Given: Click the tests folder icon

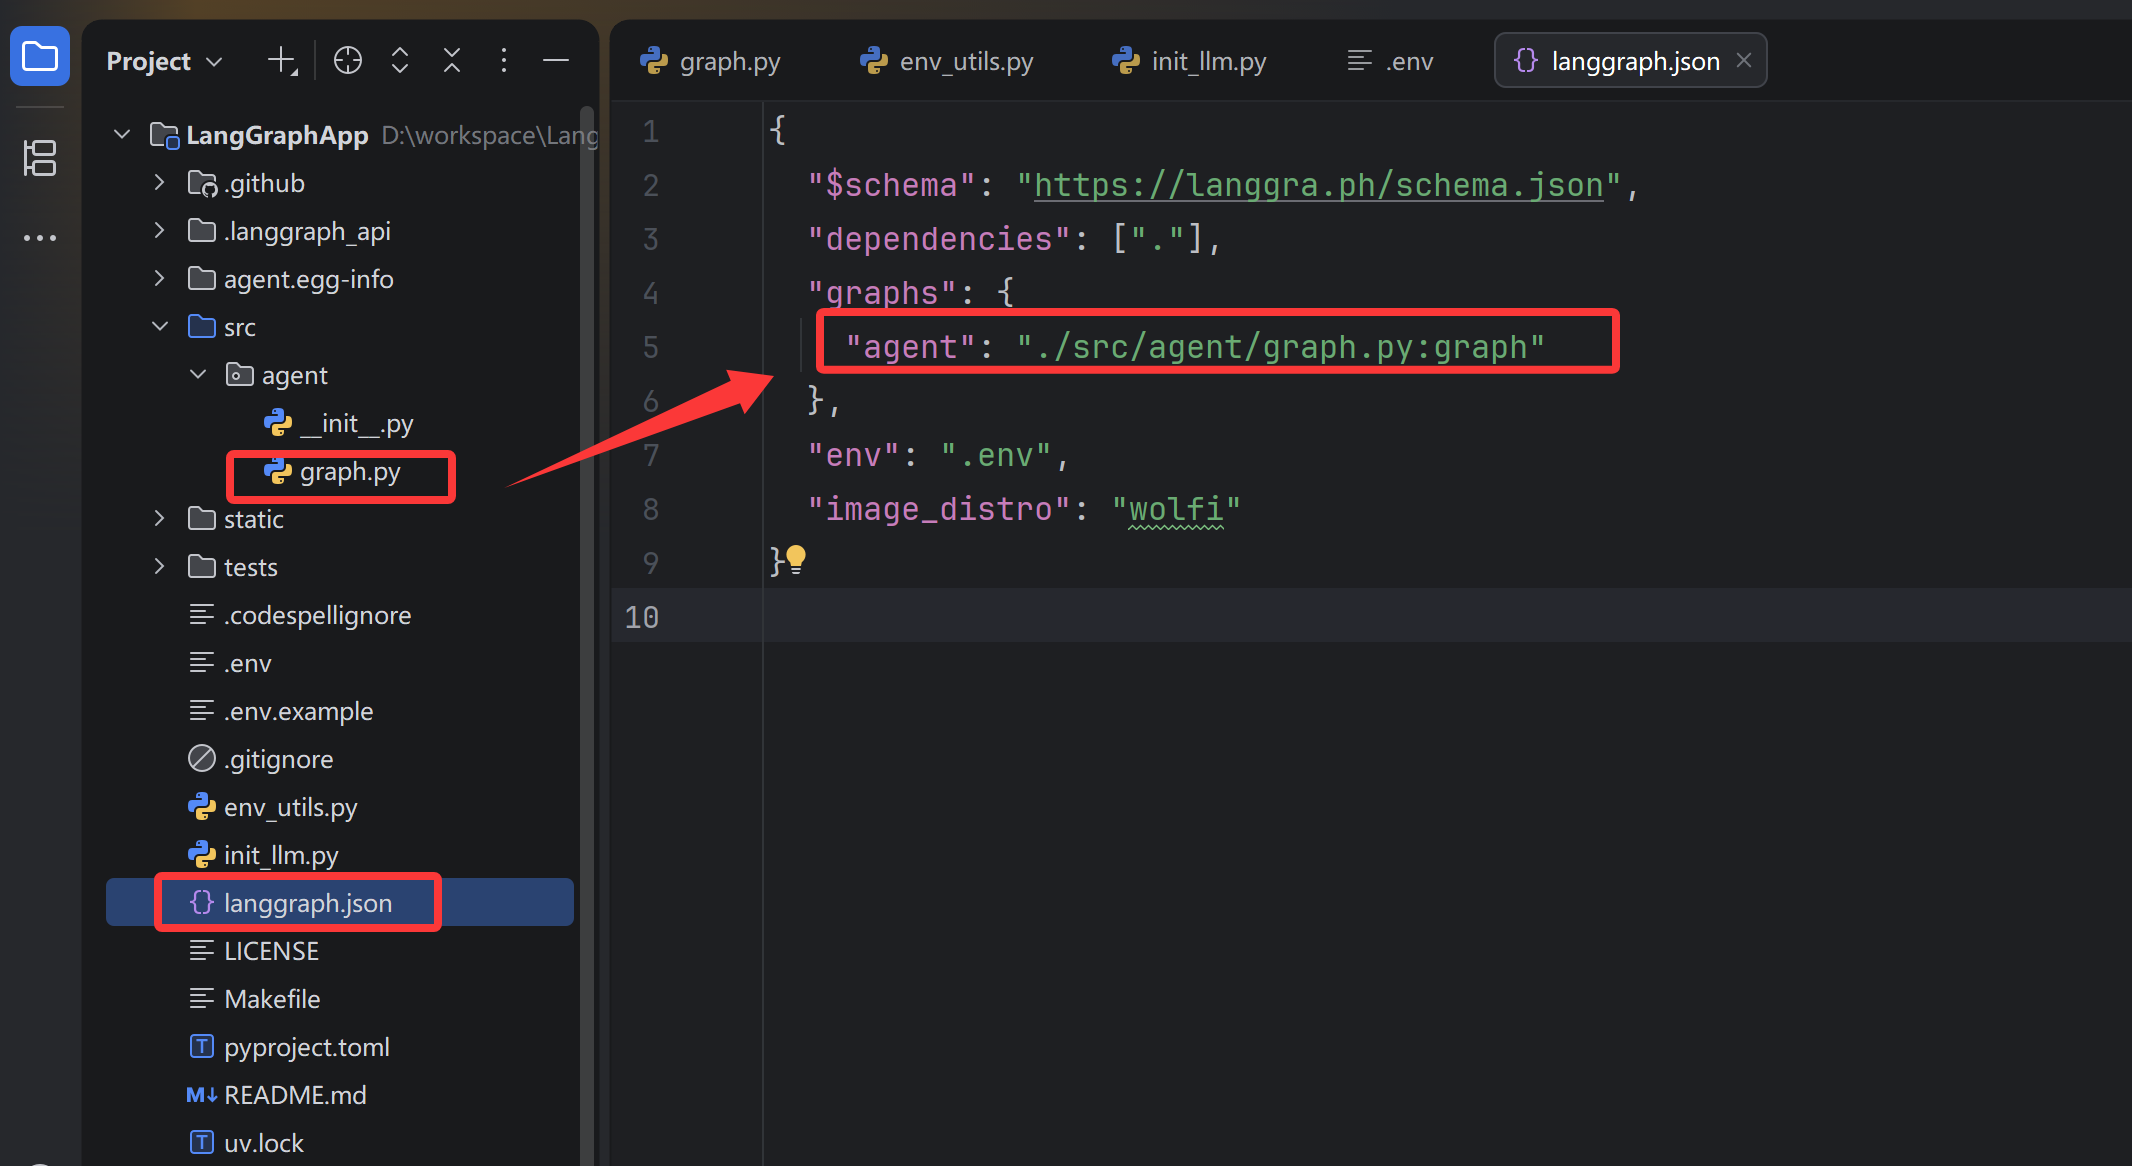Looking at the screenshot, I should pos(202,566).
